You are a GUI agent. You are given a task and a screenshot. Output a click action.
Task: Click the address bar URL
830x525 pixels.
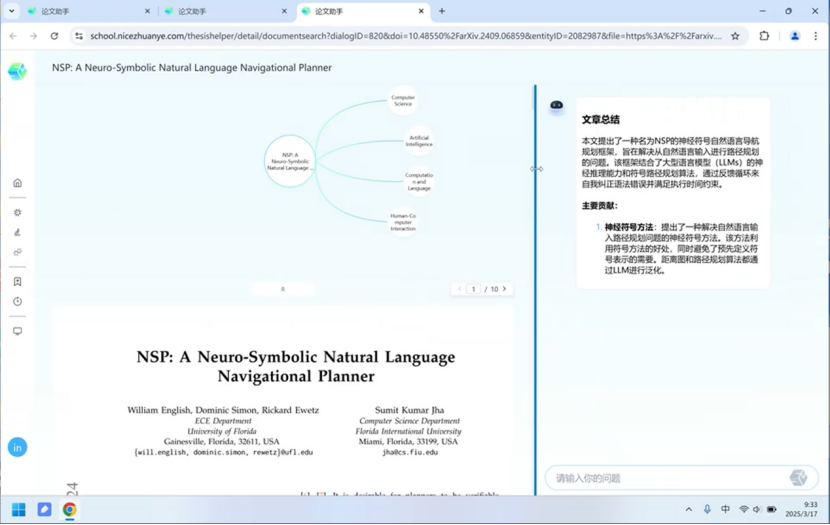coord(406,36)
